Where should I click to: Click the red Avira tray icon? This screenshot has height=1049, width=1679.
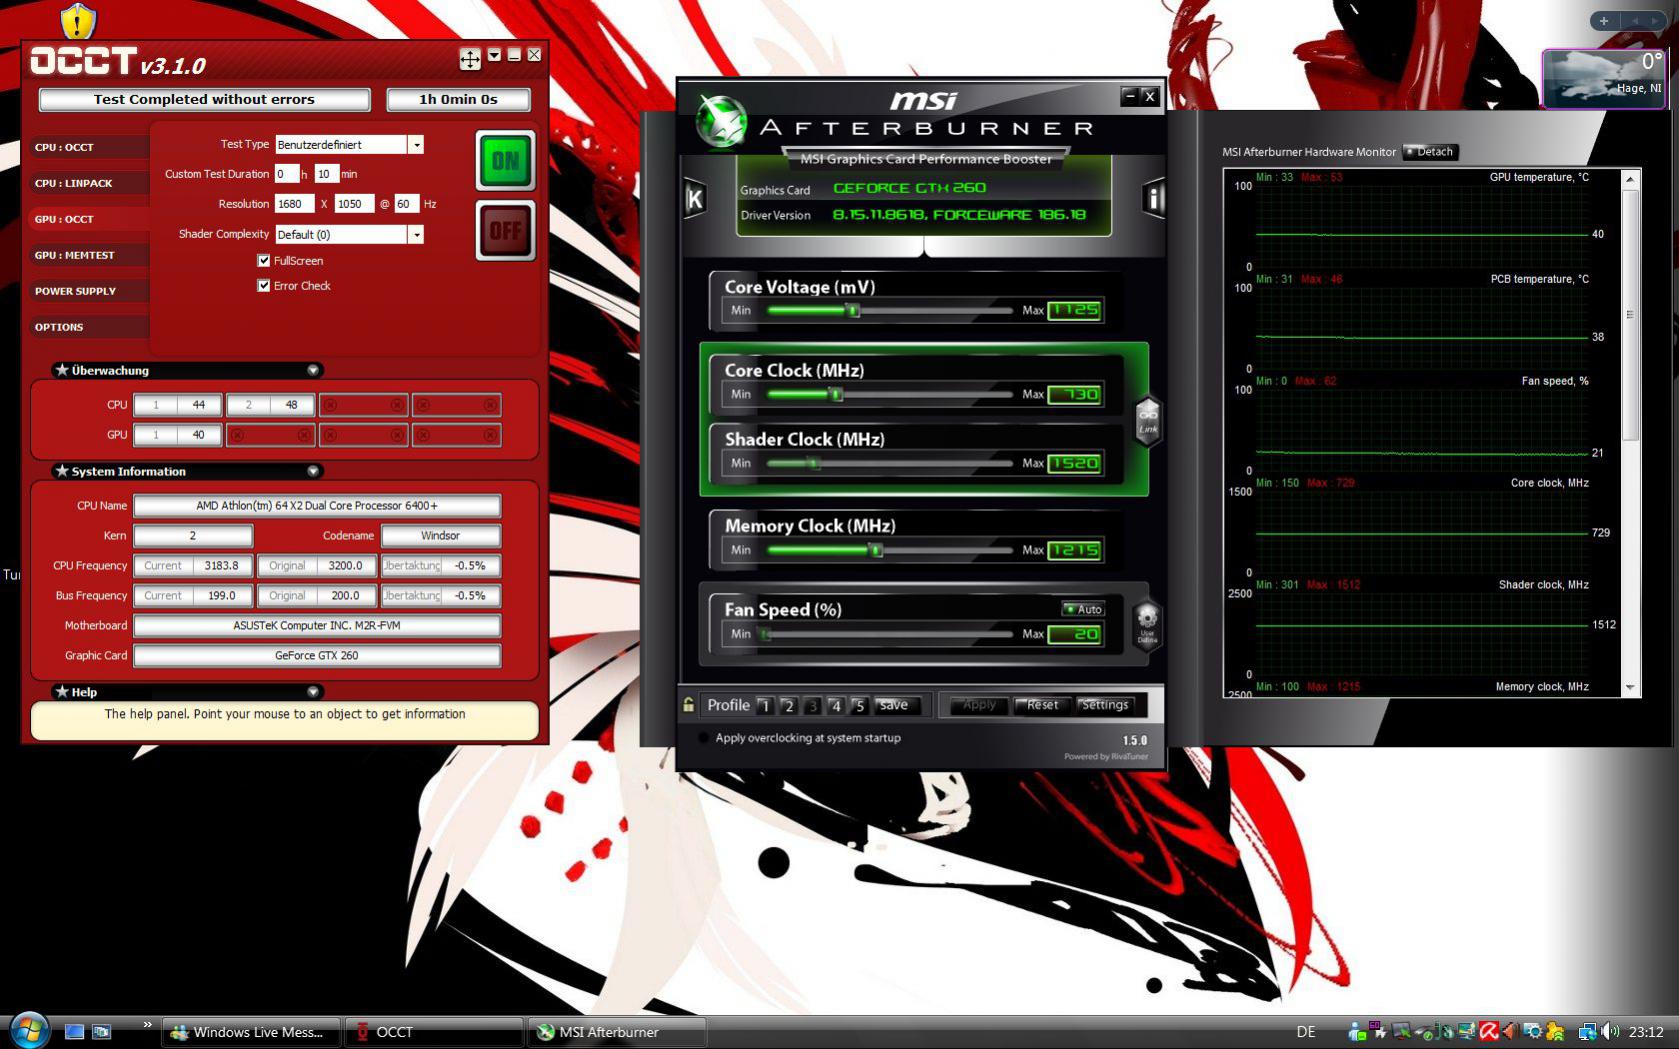point(1489,1031)
